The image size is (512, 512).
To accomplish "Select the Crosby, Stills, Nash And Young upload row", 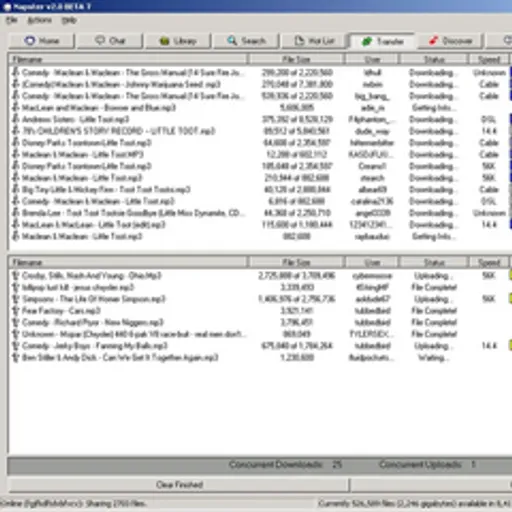I will point(260,276).
